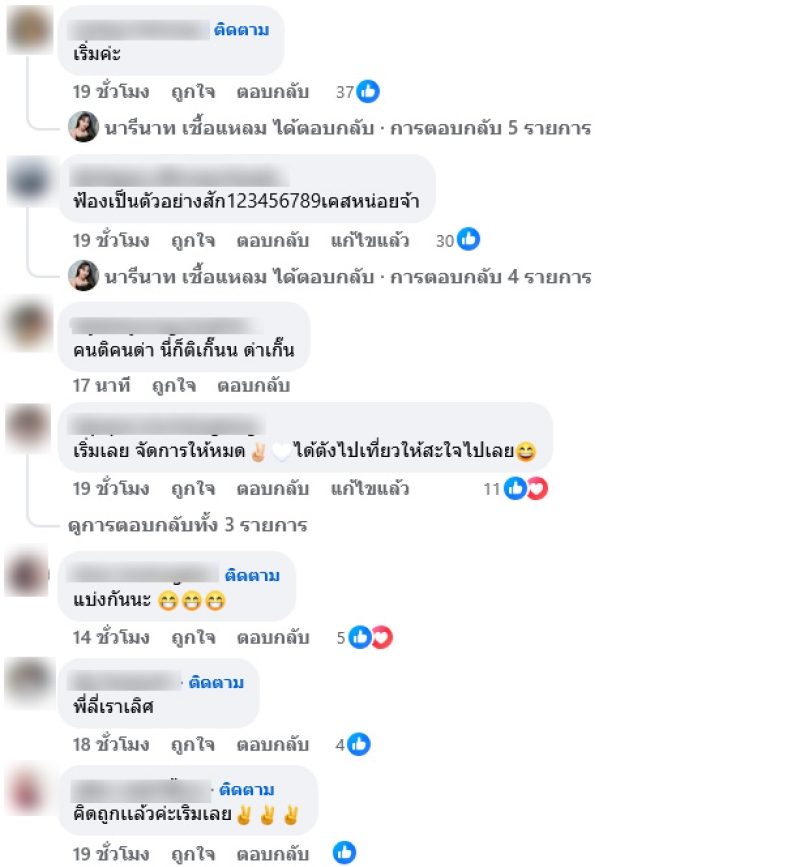Open the นารีนาท avatar in the 5-reply thread
Viewport: 800px width, 867px height.
(83, 127)
